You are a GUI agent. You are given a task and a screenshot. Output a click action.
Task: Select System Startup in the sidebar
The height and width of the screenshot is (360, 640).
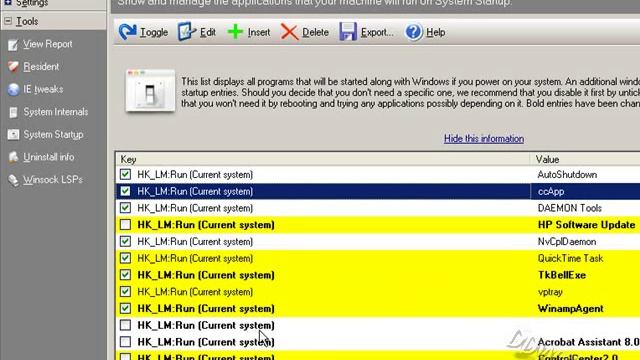pyautogui.click(x=53, y=135)
